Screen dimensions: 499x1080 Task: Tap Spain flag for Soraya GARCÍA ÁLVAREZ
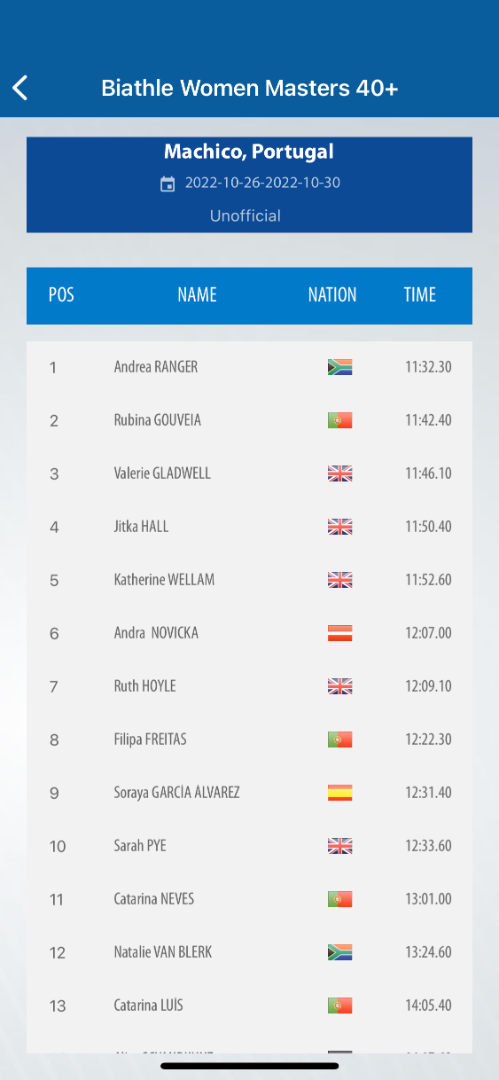coord(340,793)
